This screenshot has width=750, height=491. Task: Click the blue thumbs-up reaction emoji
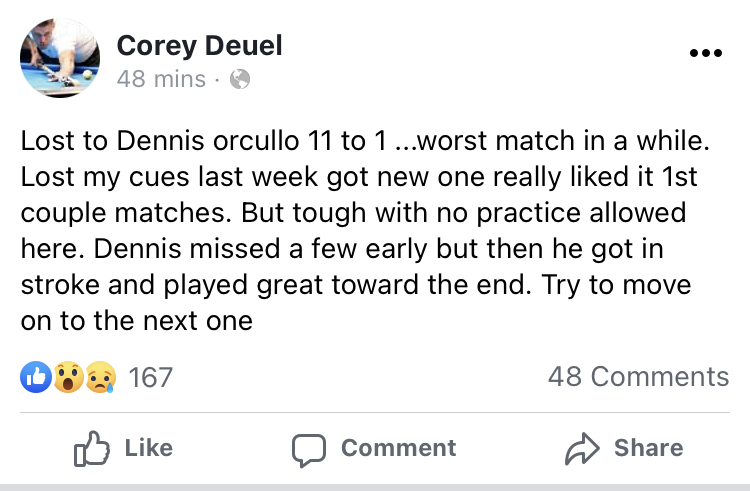(x=36, y=376)
